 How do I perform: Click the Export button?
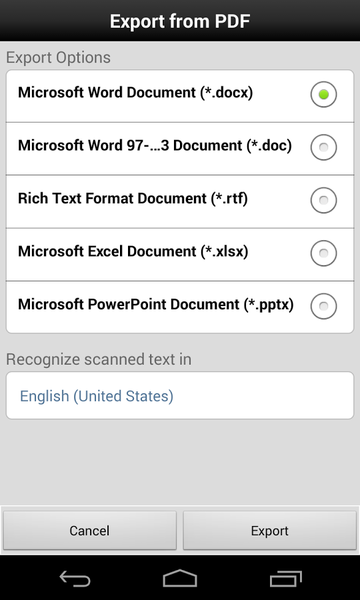pos(270,530)
